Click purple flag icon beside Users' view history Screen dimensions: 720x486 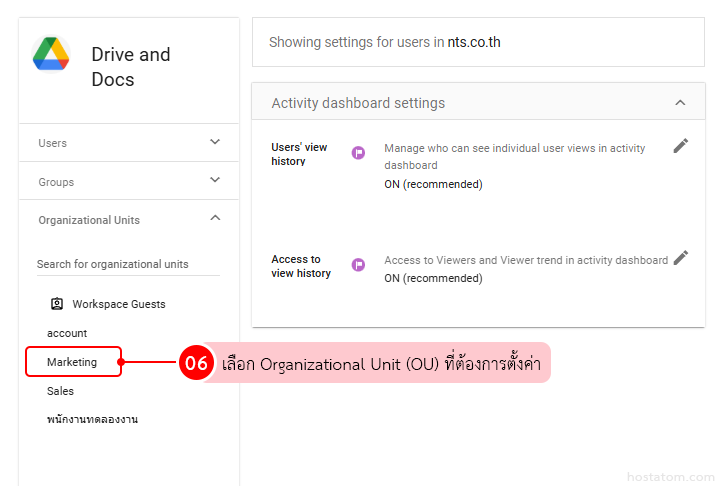[x=358, y=153]
